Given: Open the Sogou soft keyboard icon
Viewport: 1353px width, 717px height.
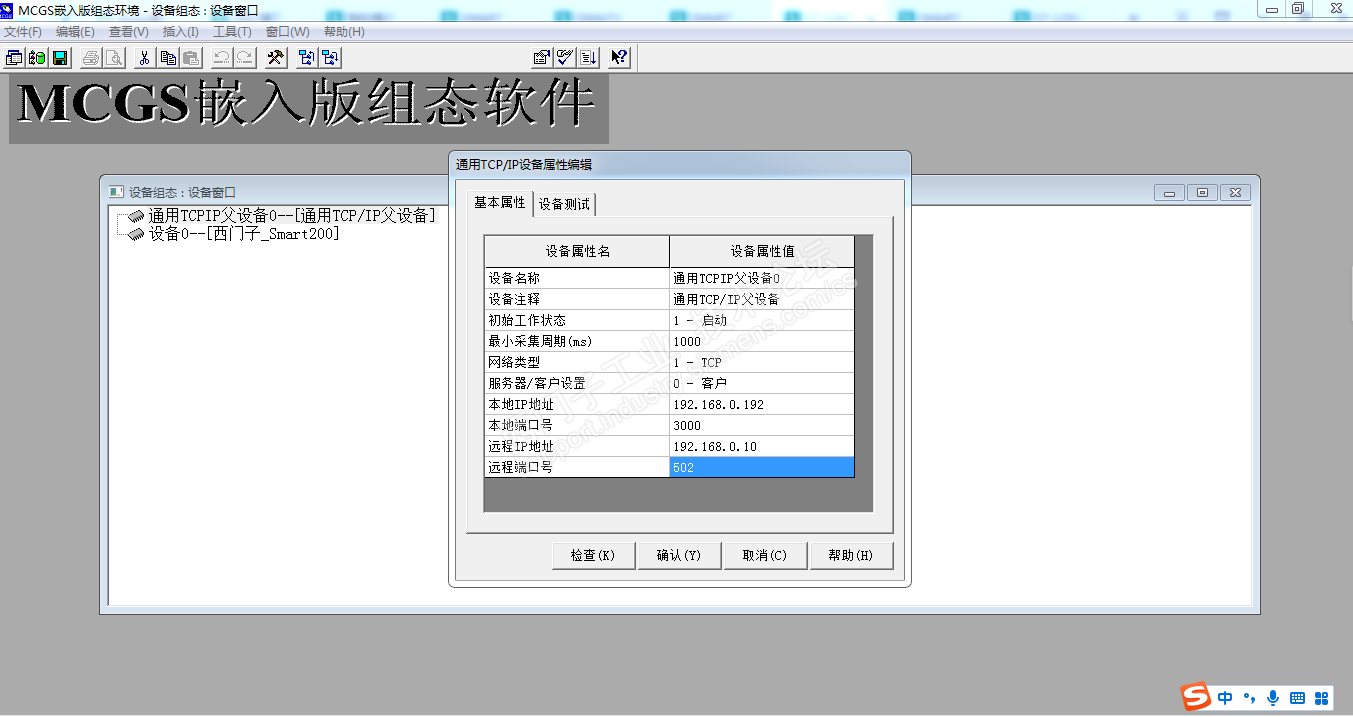Looking at the screenshot, I should pyautogui.click(x=1298, y=698).
